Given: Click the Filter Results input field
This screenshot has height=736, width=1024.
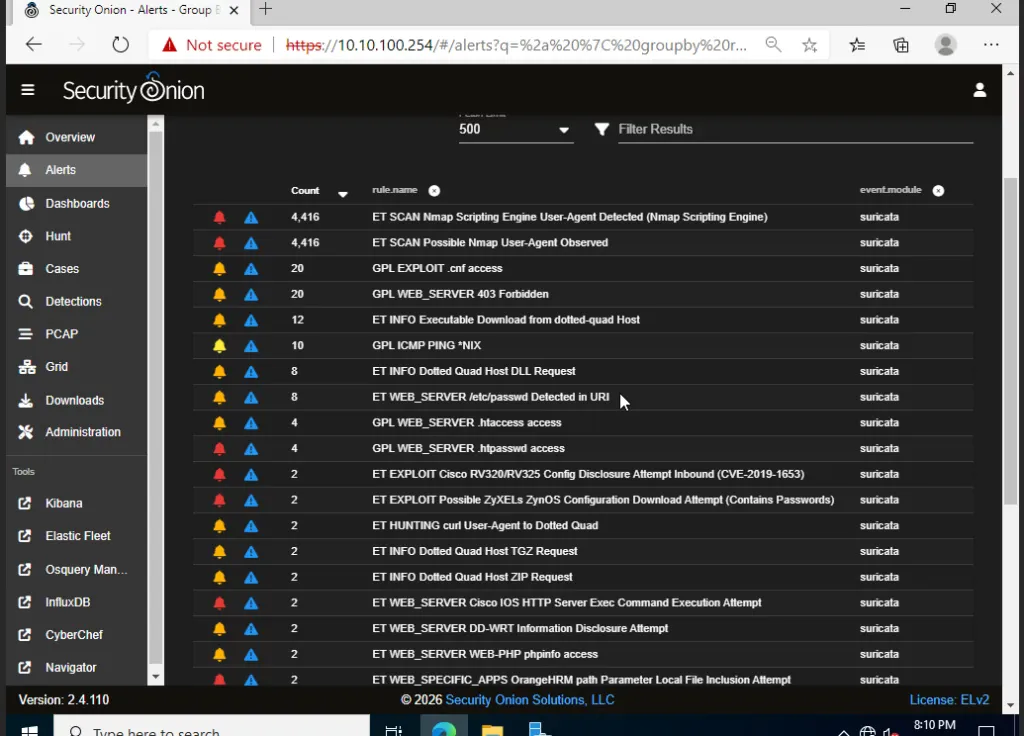Looking at the screenshot, I should coord(795,129).
